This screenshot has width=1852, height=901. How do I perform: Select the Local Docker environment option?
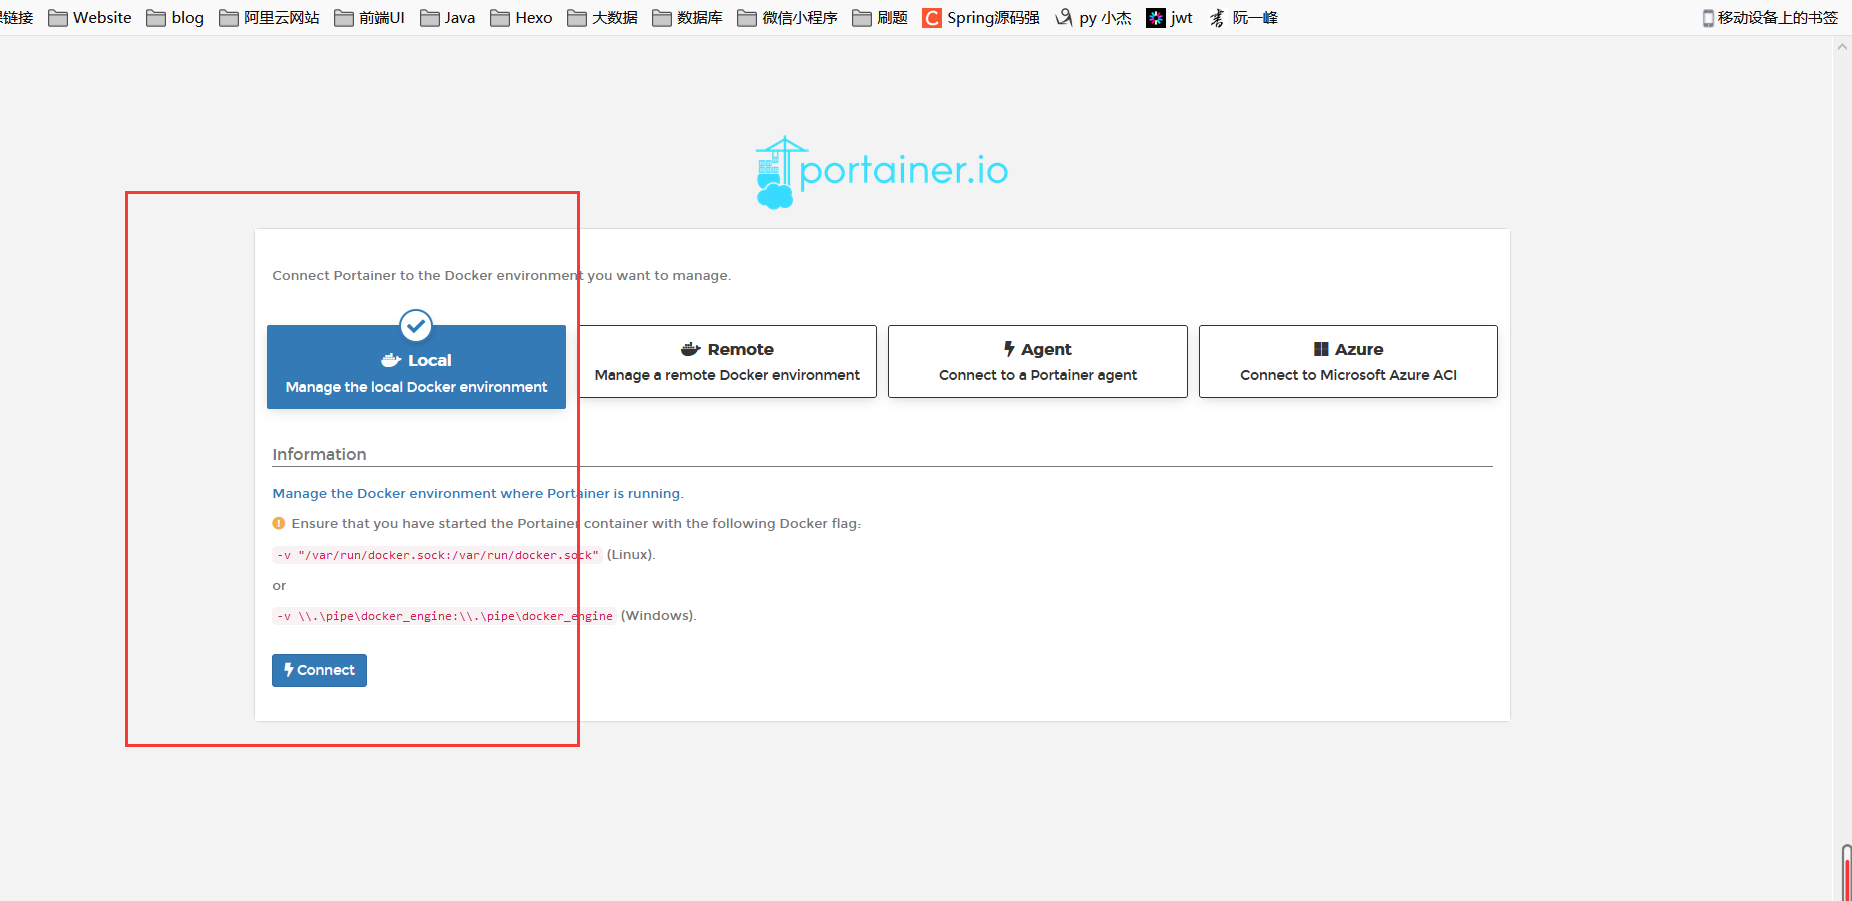[416, 367]
